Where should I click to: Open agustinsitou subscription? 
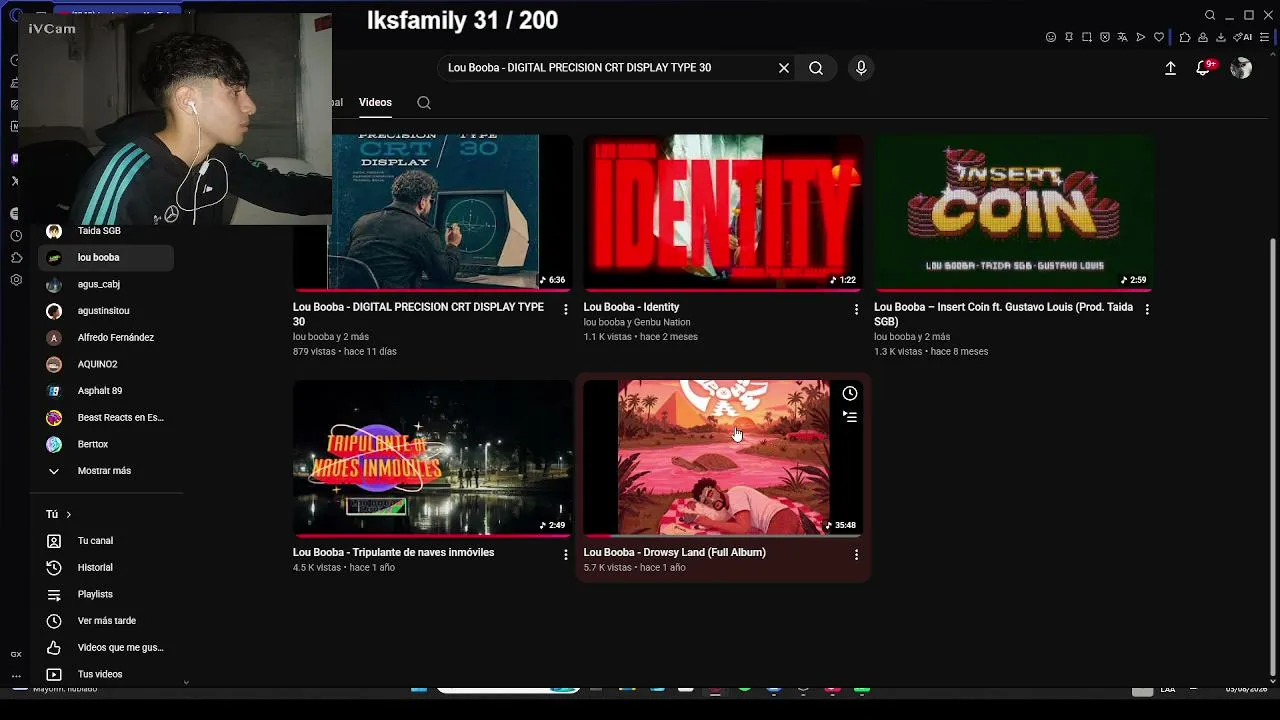pos(106,311)
